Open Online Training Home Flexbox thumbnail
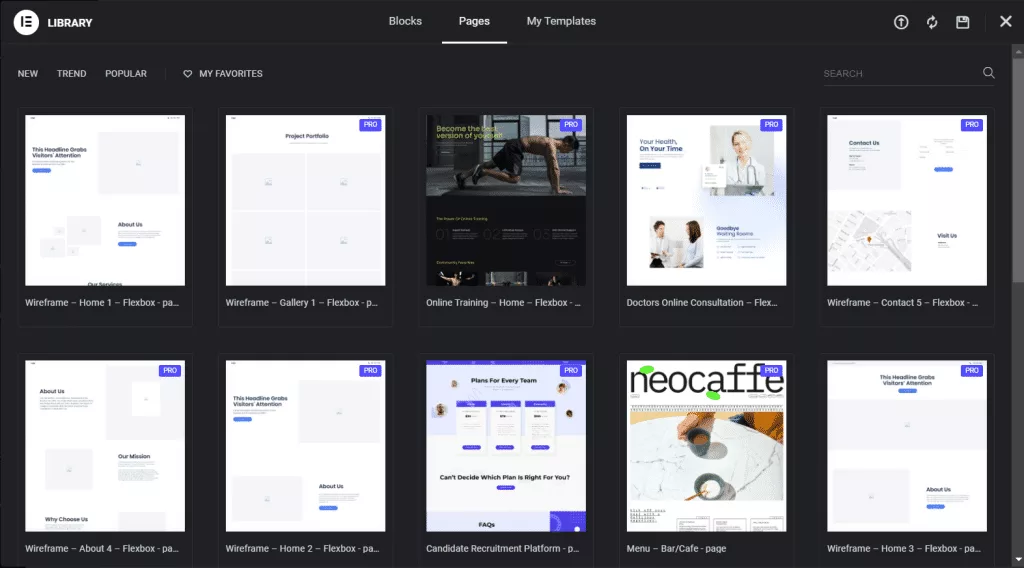This screenshot has width=1024, height=568. tap(506, 200)
